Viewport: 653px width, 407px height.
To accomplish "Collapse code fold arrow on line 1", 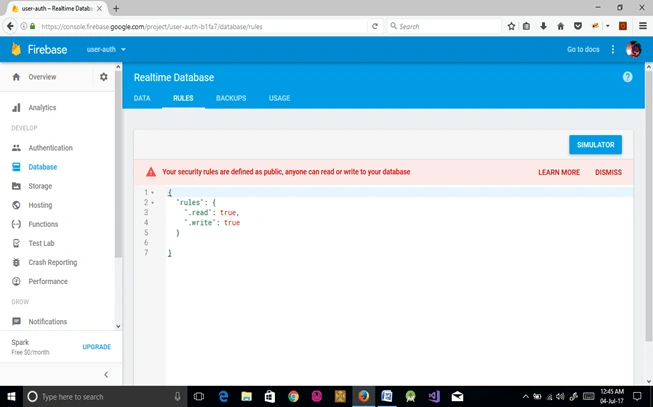I will click(152, 192).
